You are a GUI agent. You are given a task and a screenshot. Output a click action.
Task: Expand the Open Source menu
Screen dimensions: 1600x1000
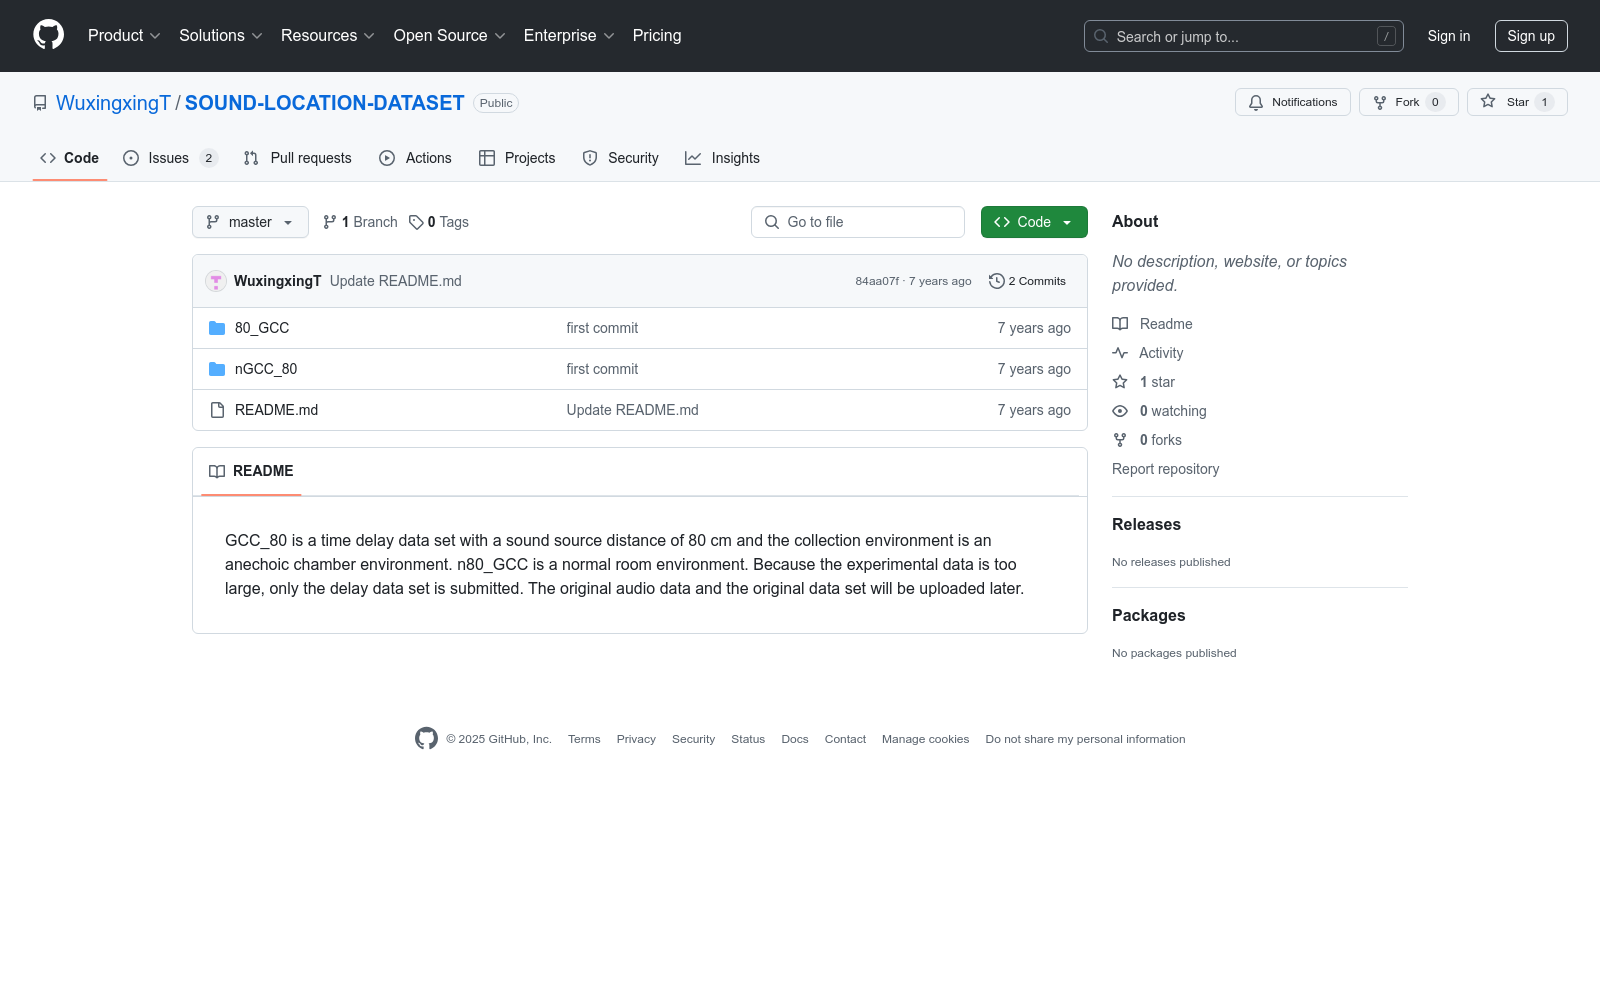(x=450, y=36)
